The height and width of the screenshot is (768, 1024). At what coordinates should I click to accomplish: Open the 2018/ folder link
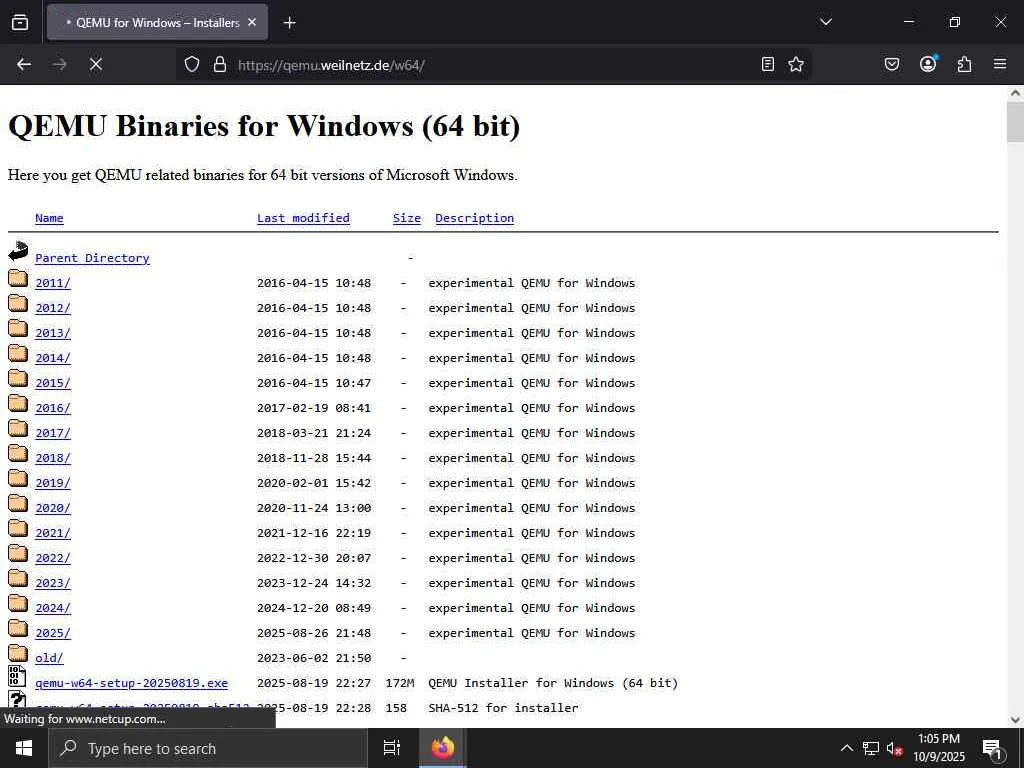pos(53,458)
